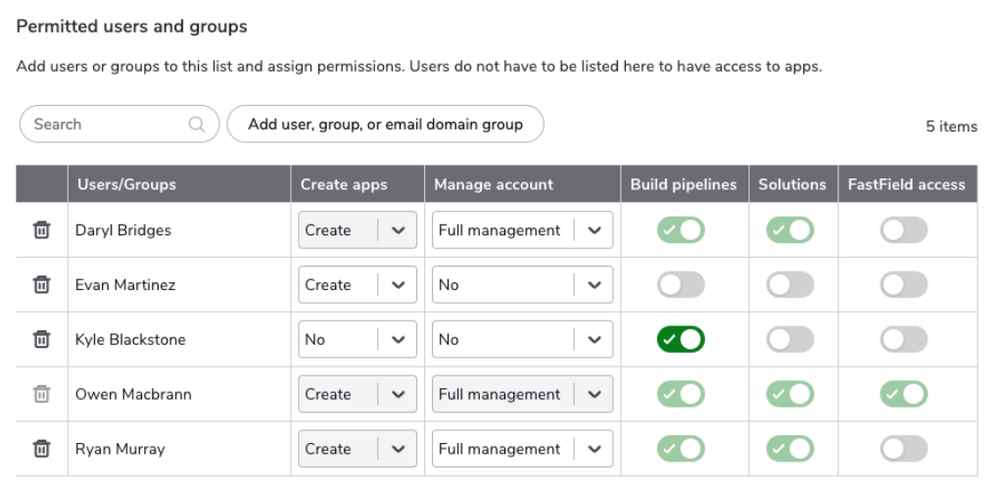Enable Build pipelines for Evan Martinez
The width and height of the screenshot is (999, 498).
coord(681,285)
